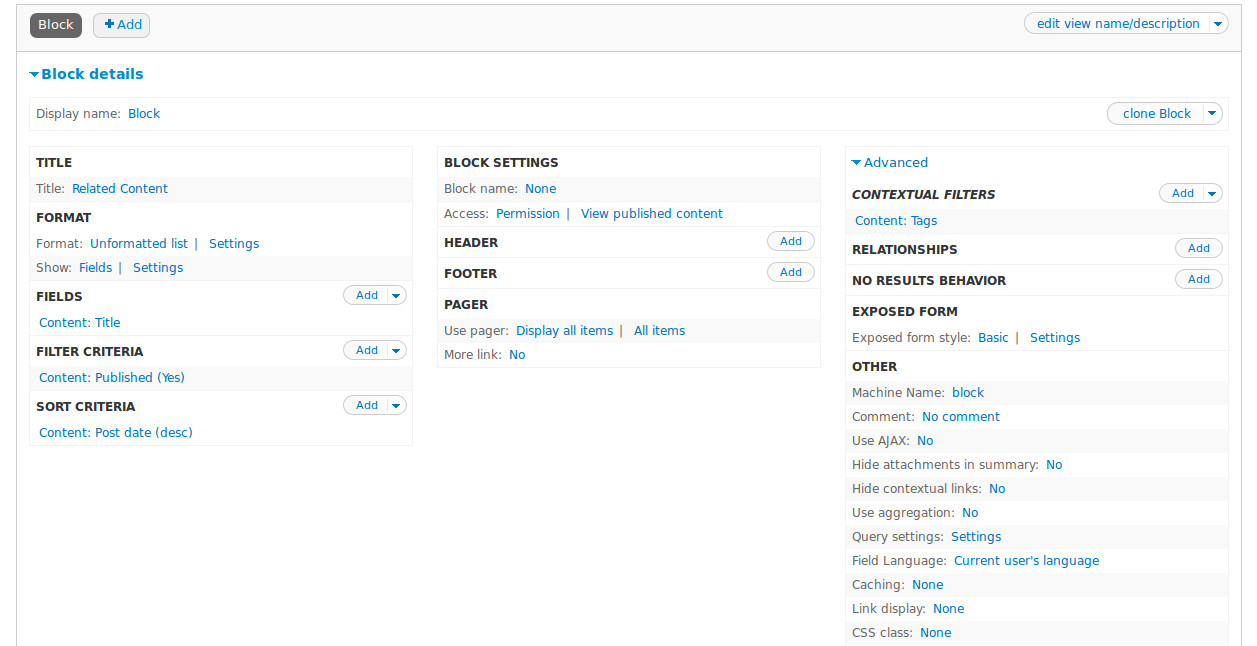Switch to the Block display tab
Screen dimensions: 1257x646
coord(55,24)
